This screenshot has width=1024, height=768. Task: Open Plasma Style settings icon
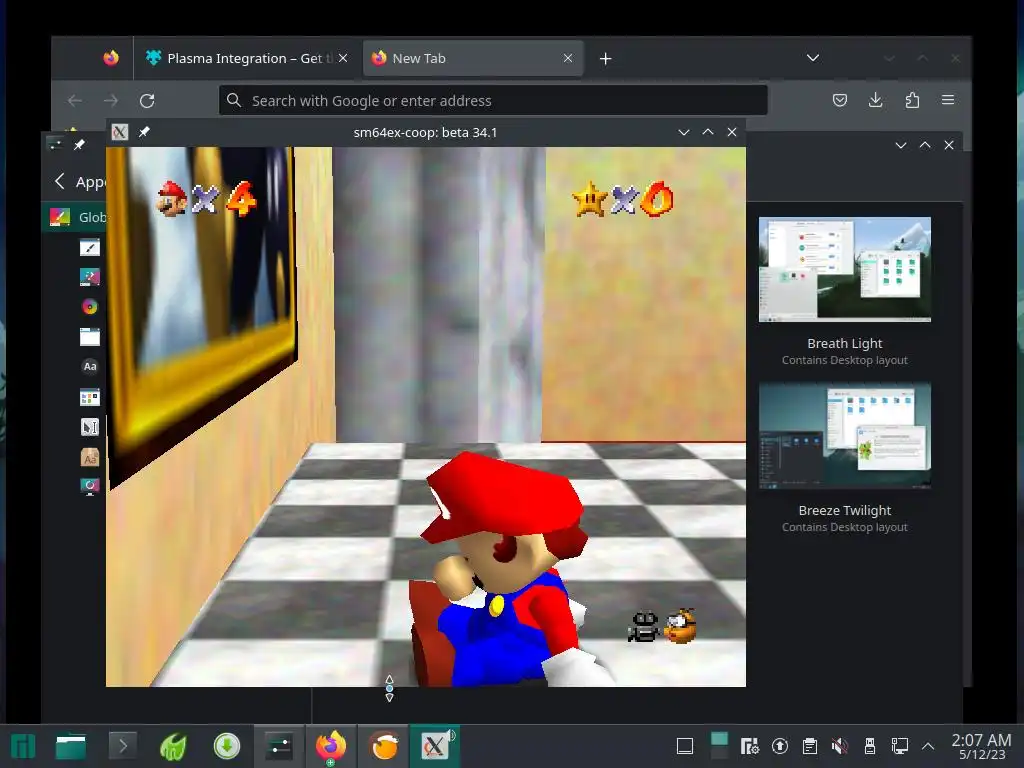89,277
